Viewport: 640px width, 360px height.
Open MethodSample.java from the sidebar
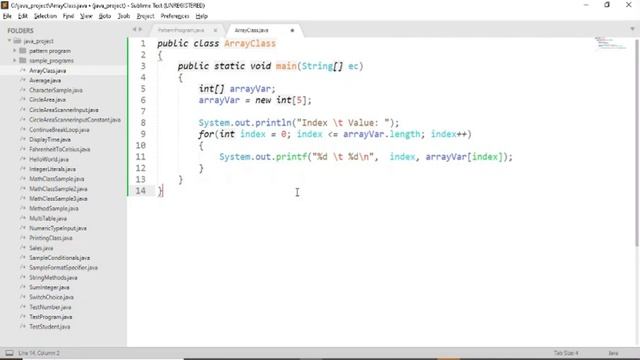[x=54, y=209]
